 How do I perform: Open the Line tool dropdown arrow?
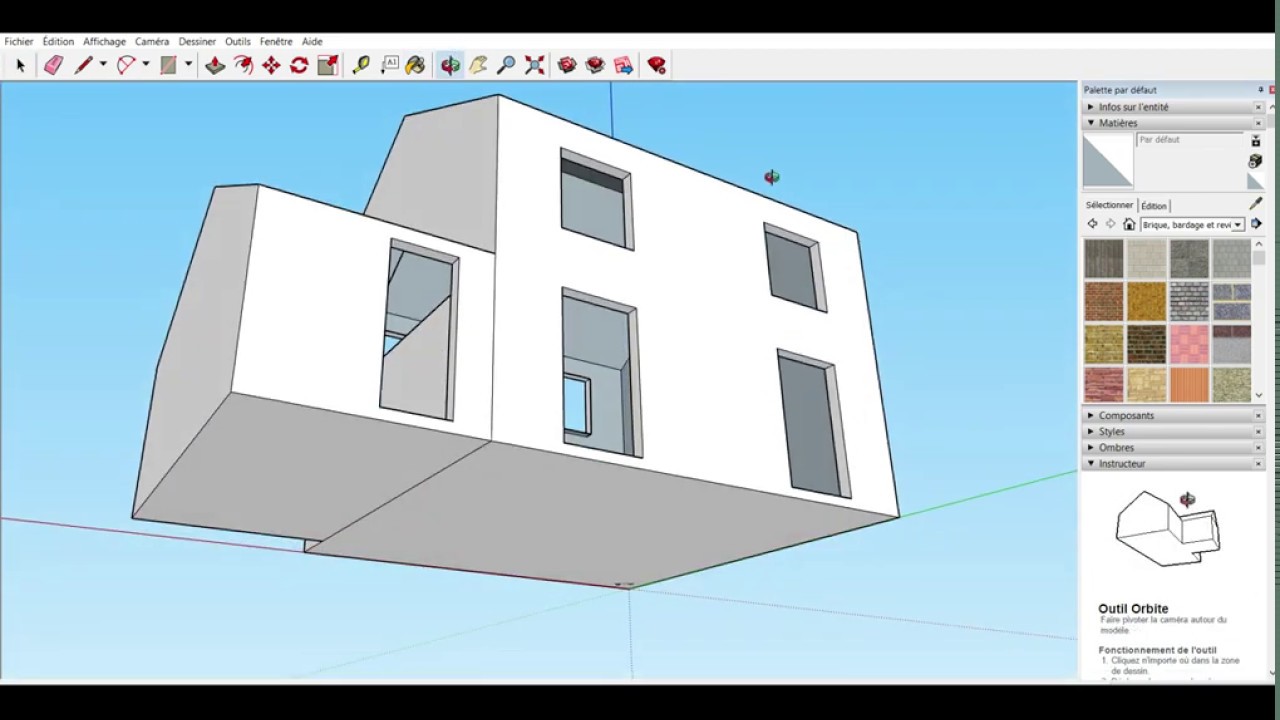tap(102, 66)
